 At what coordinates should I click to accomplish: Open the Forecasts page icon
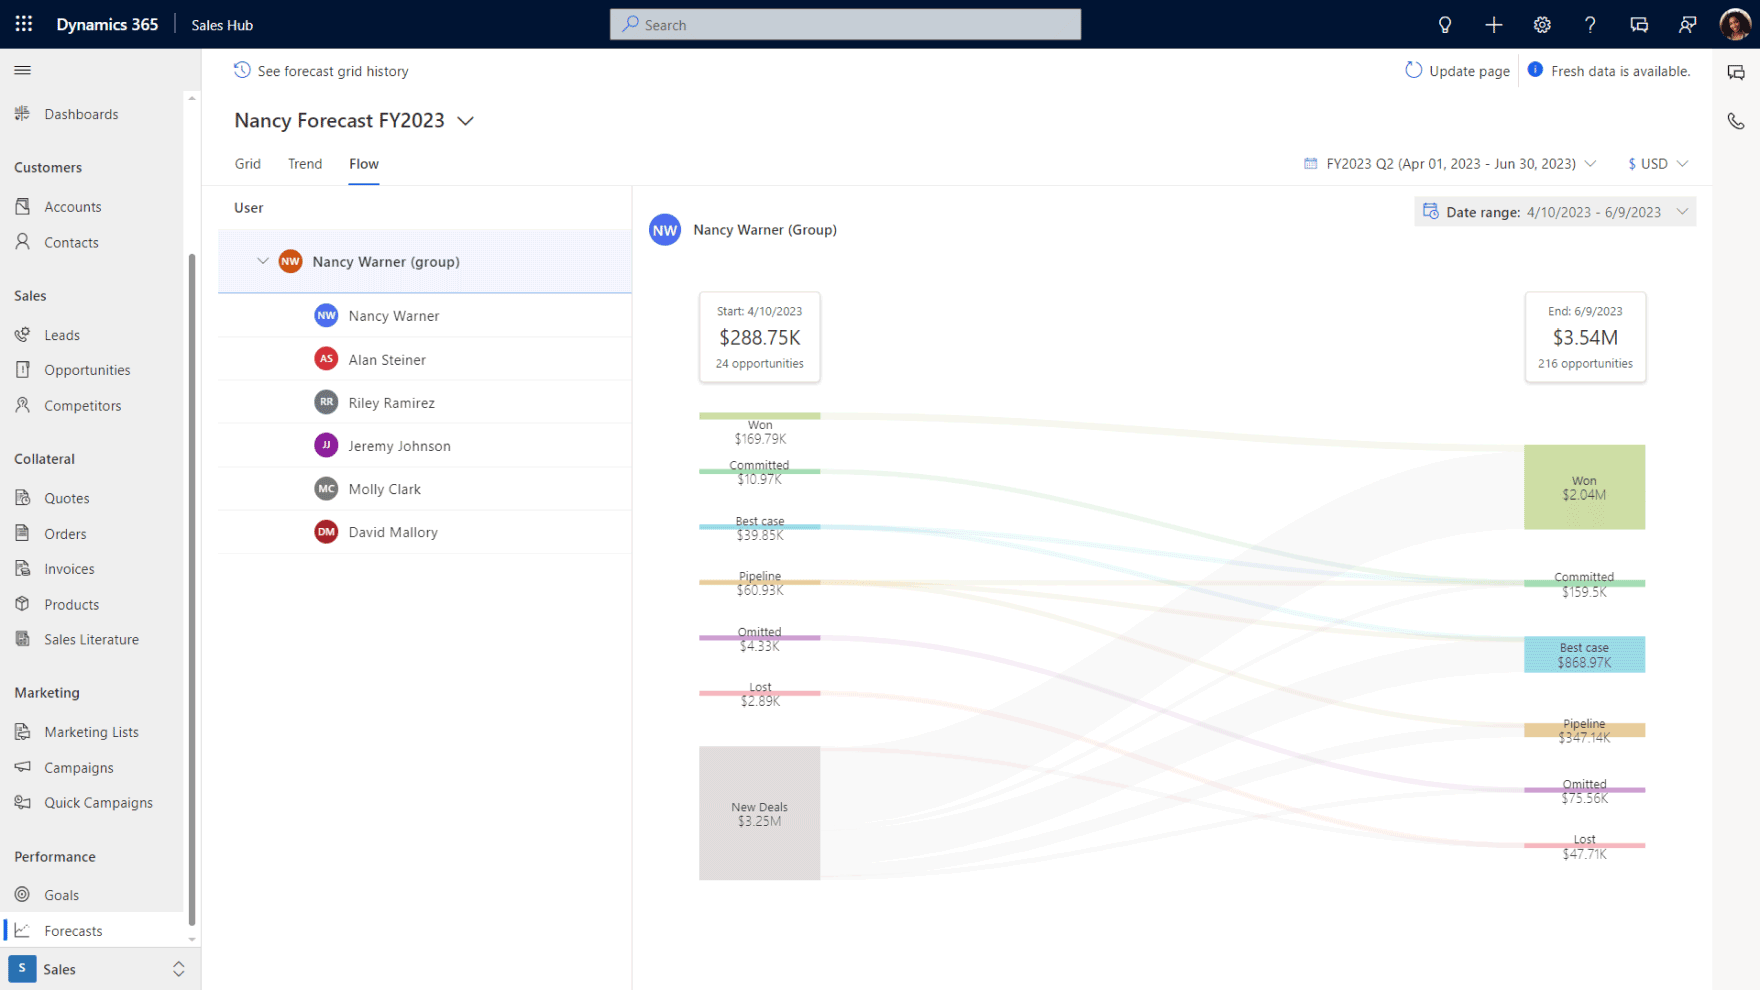tap(22, 930)
